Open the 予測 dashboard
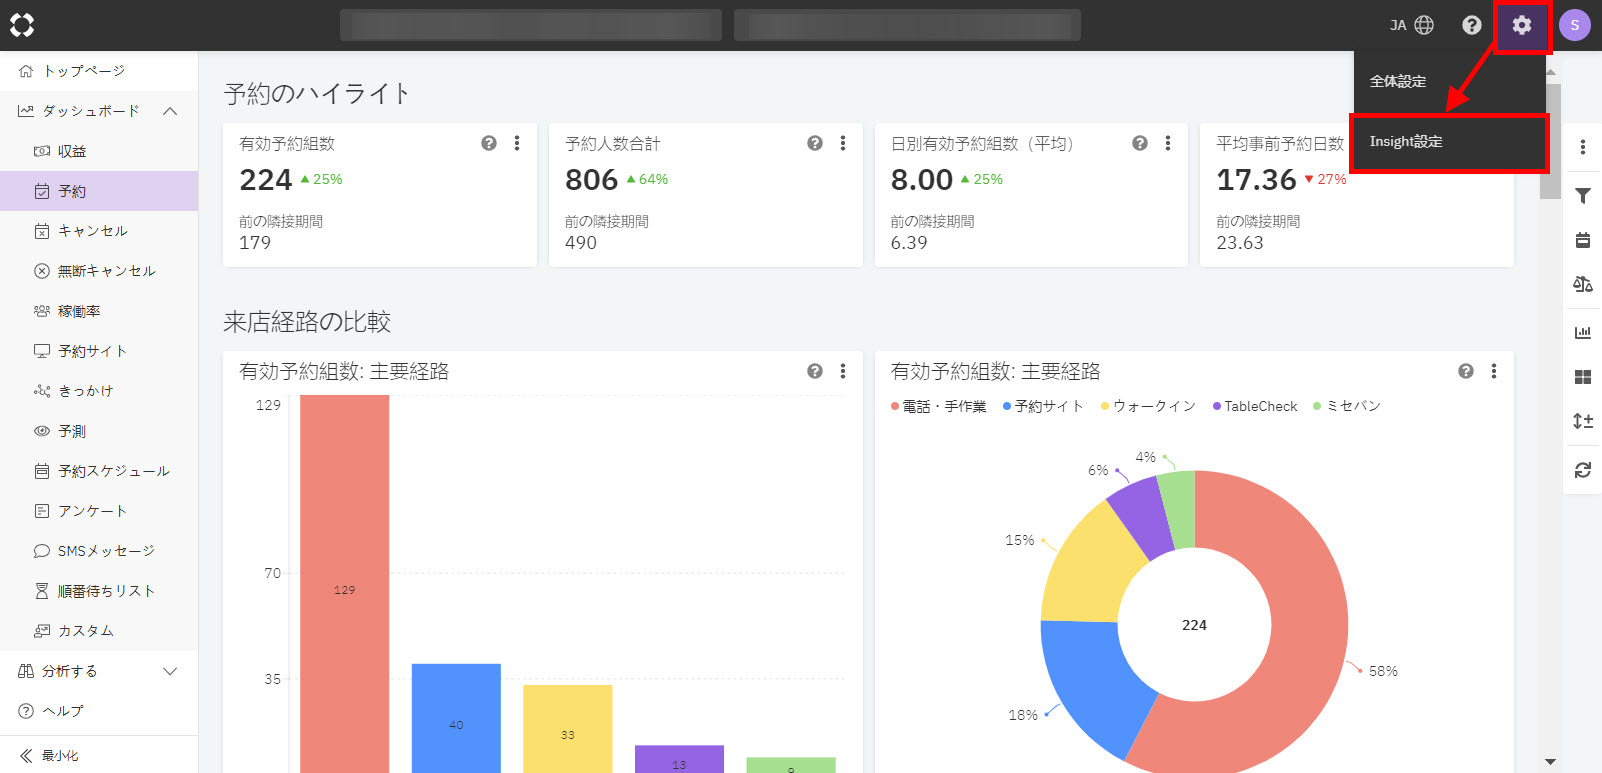This screenshot has width=1602, height=773. coord(98,431)
